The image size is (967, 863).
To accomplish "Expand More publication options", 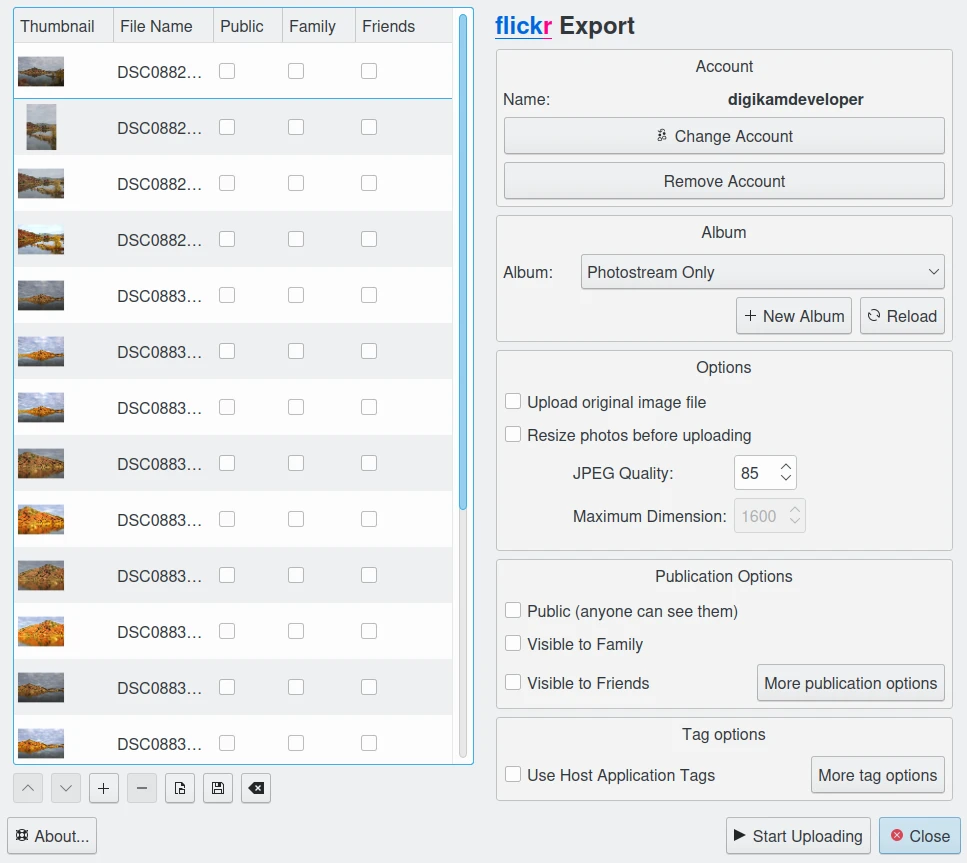I will tap(850, 684).
